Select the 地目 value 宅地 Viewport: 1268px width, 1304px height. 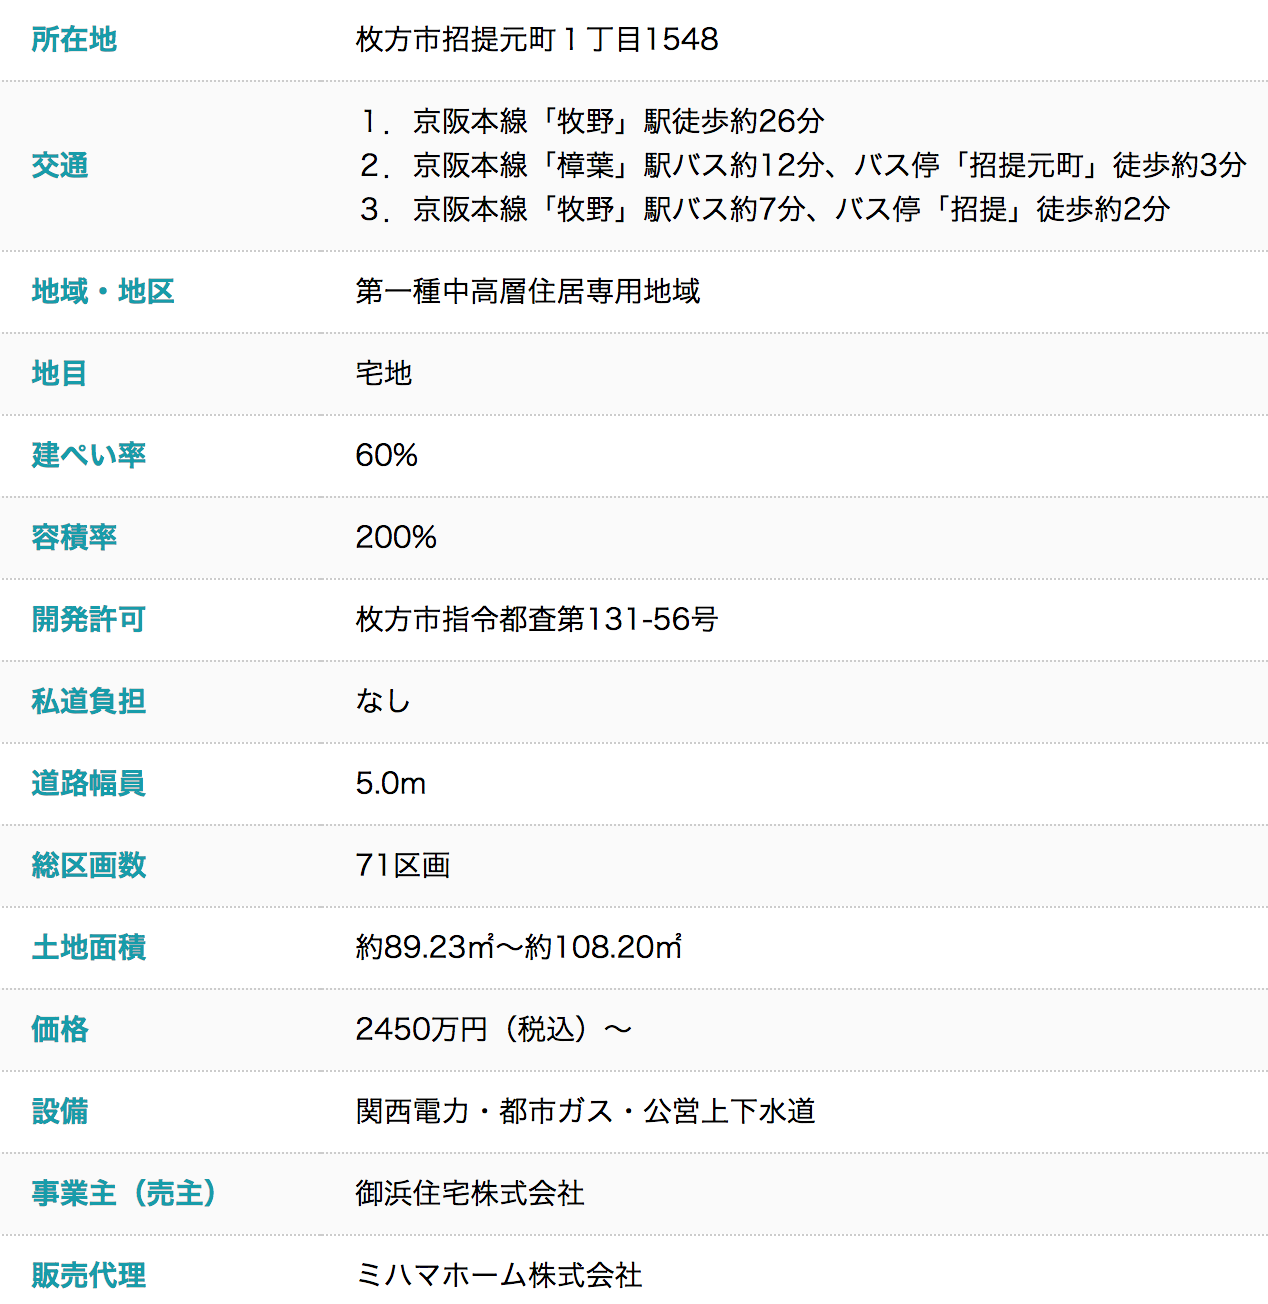(x=384, y=373)
